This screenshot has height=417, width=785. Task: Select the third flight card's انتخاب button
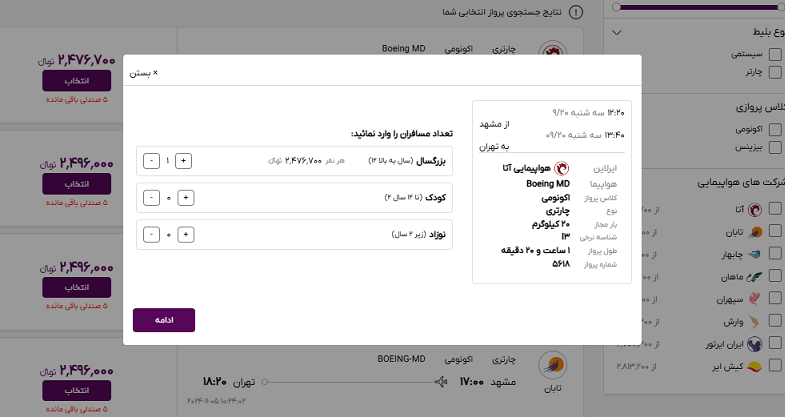click(77, 287)
